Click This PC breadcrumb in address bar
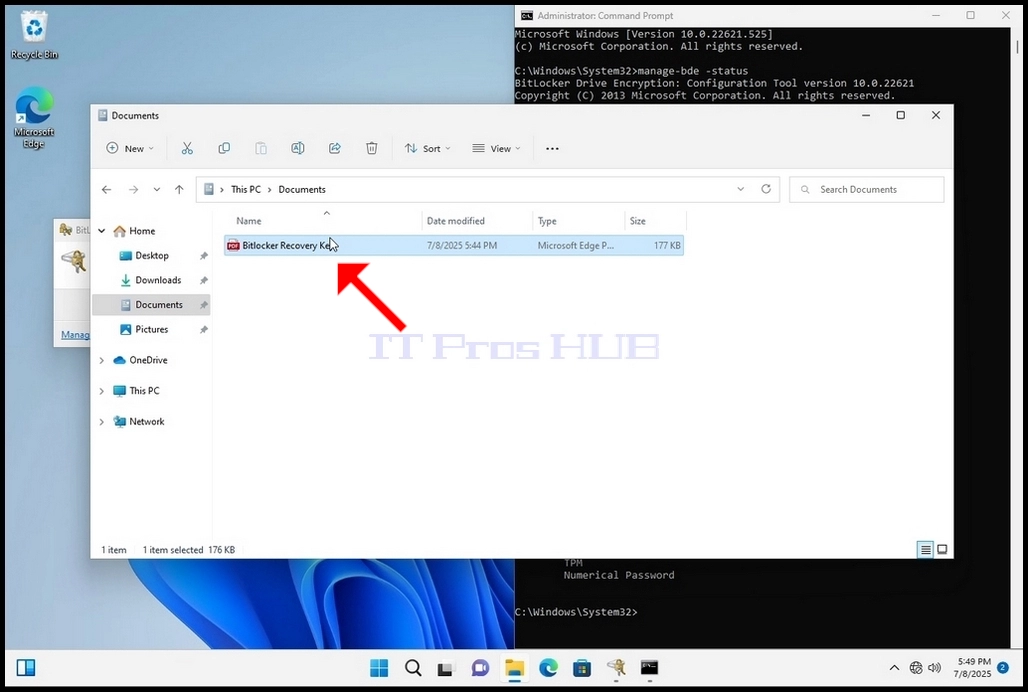1028x692 pixels. click(246, 189)
